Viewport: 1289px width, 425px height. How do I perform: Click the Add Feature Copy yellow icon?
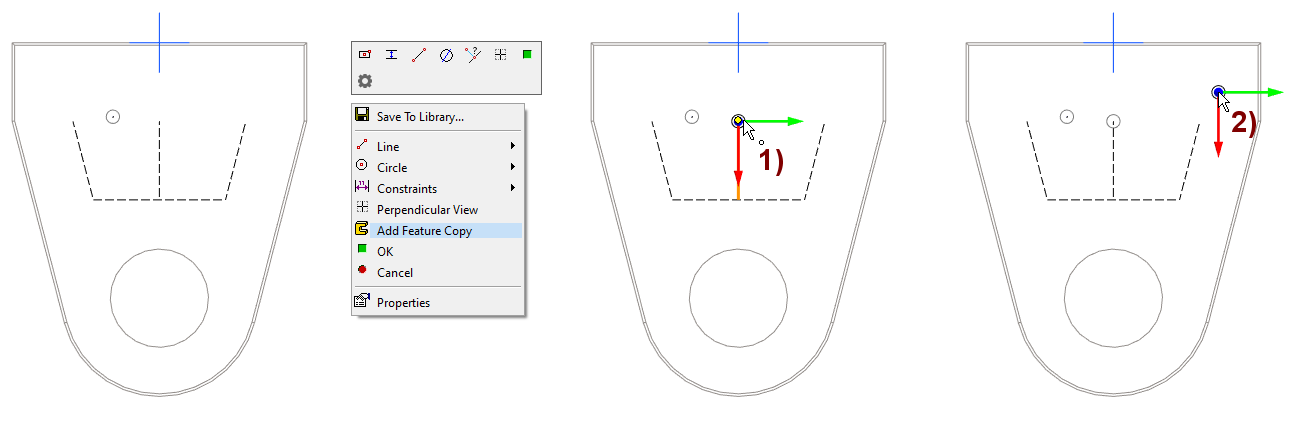tap(362, 230)
